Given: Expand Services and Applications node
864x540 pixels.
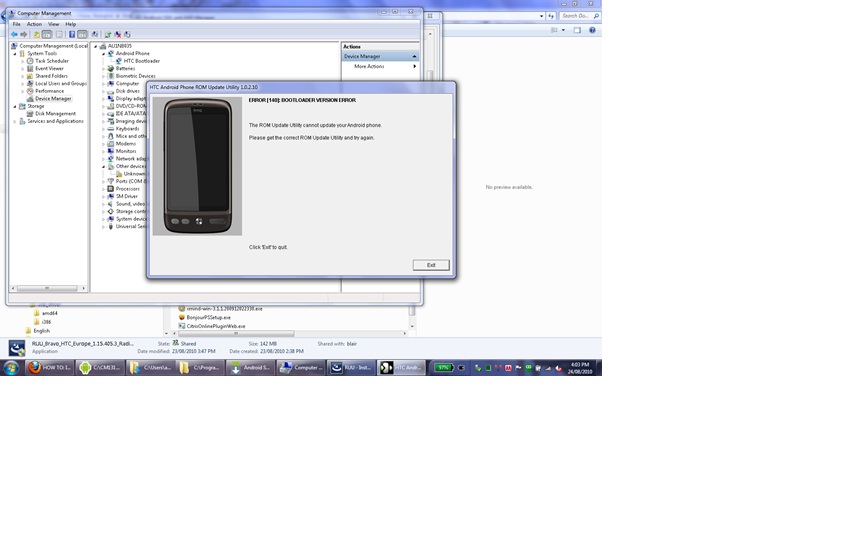Looking at the screenshot, I should click(16, 121).
